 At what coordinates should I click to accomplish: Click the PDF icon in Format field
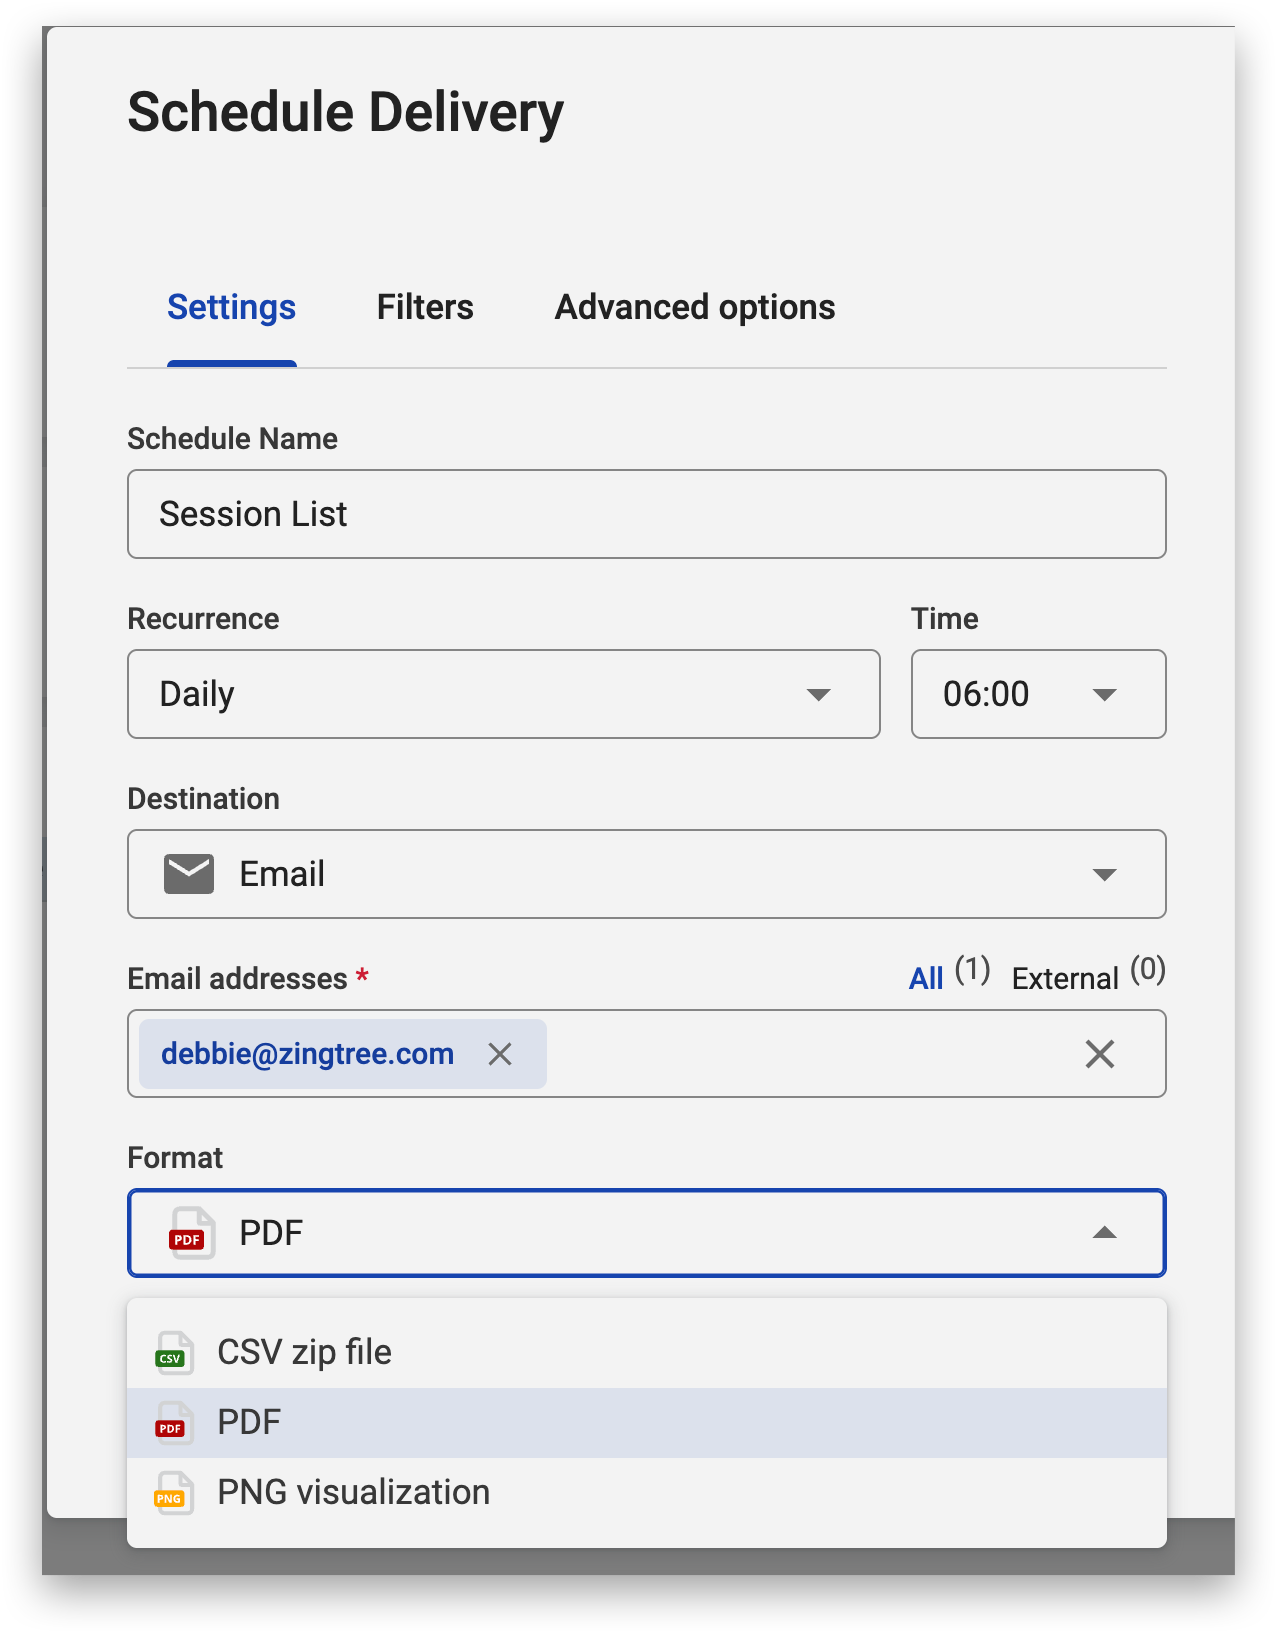(x=191, y=1233)
